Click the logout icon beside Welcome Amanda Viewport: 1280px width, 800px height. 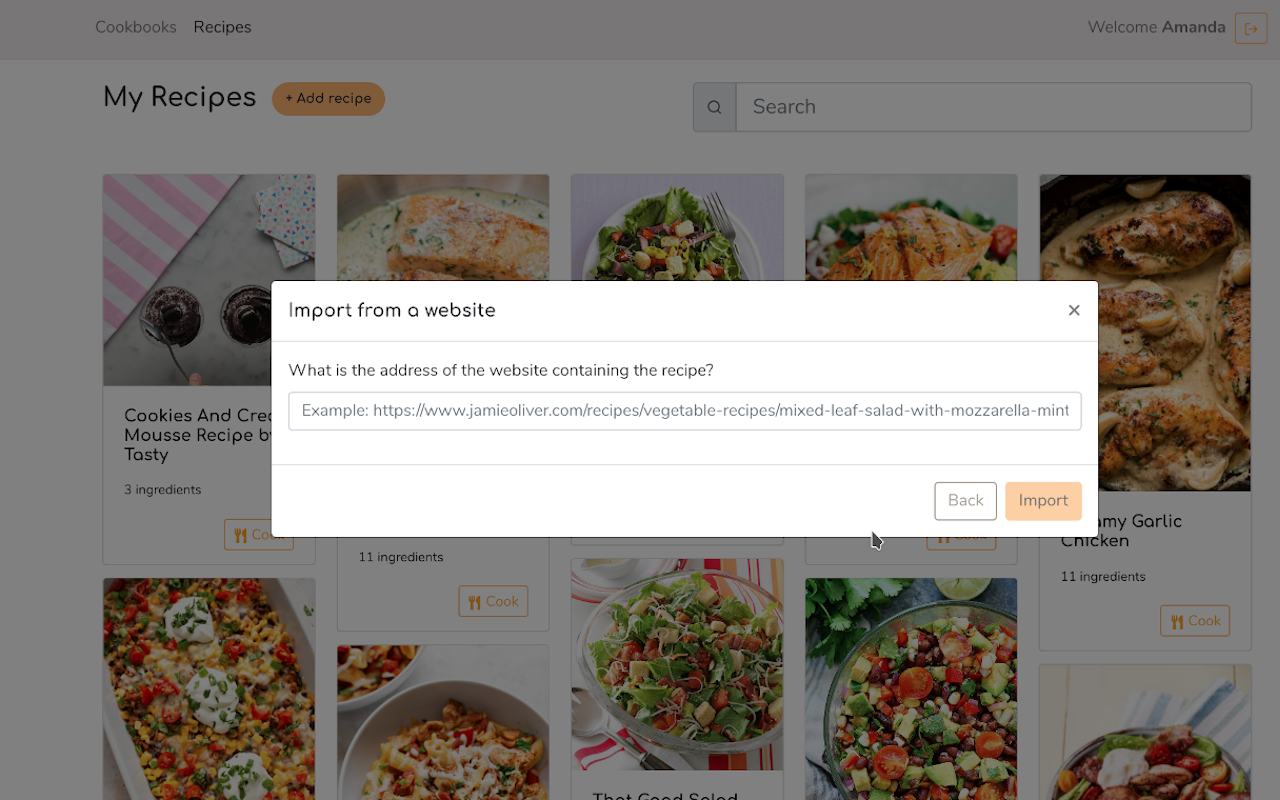click(x=1251, y=28)
